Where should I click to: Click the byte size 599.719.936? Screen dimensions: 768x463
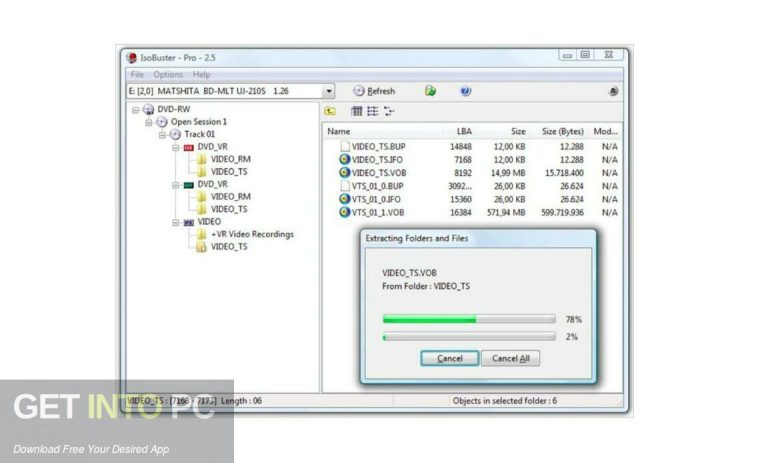click(x=562, y=213)
